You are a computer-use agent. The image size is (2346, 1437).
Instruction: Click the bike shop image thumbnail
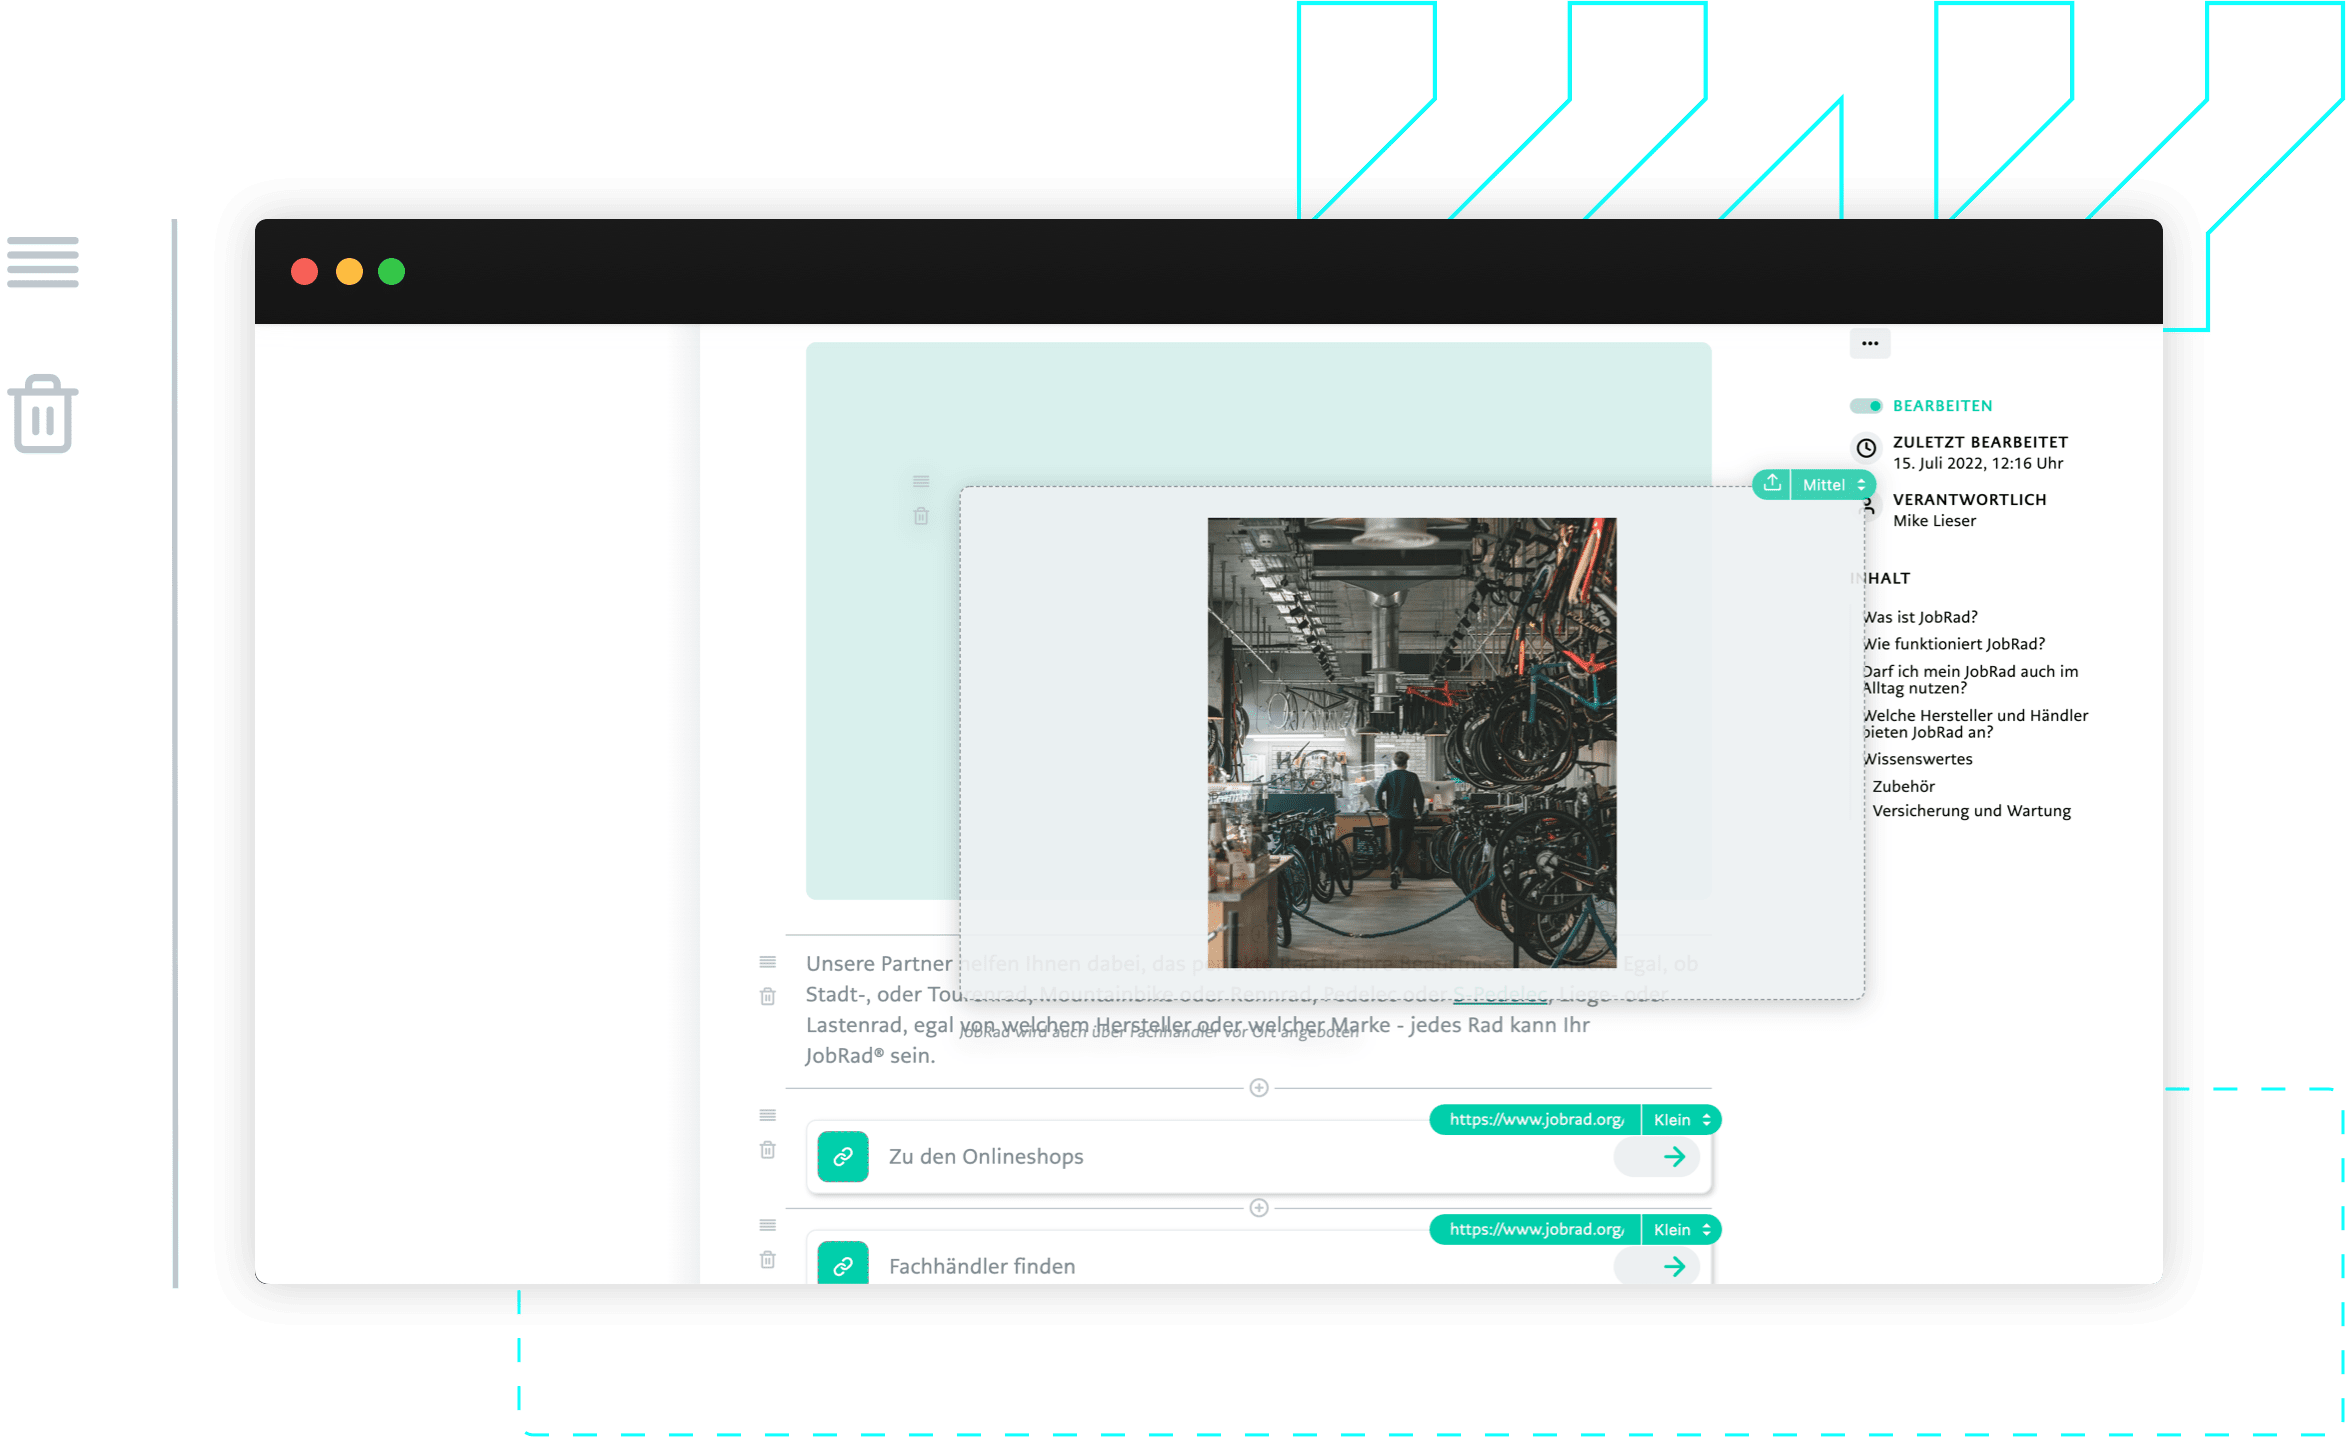coord(1411,742)
